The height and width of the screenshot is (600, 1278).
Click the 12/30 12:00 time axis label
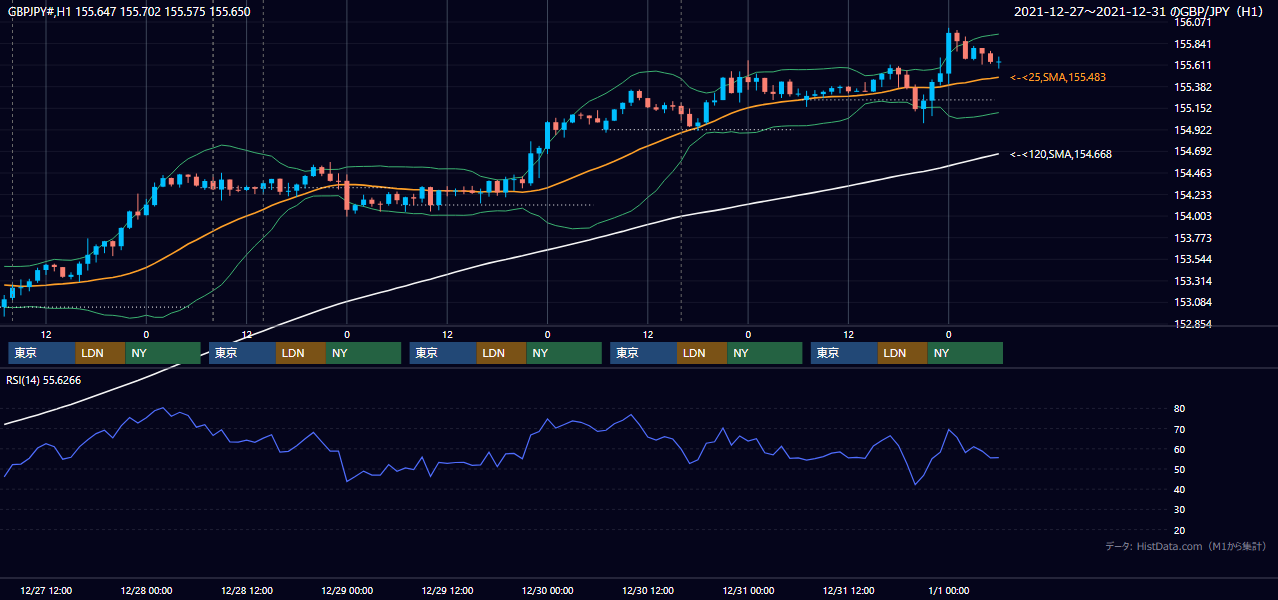tap(647, 591)
